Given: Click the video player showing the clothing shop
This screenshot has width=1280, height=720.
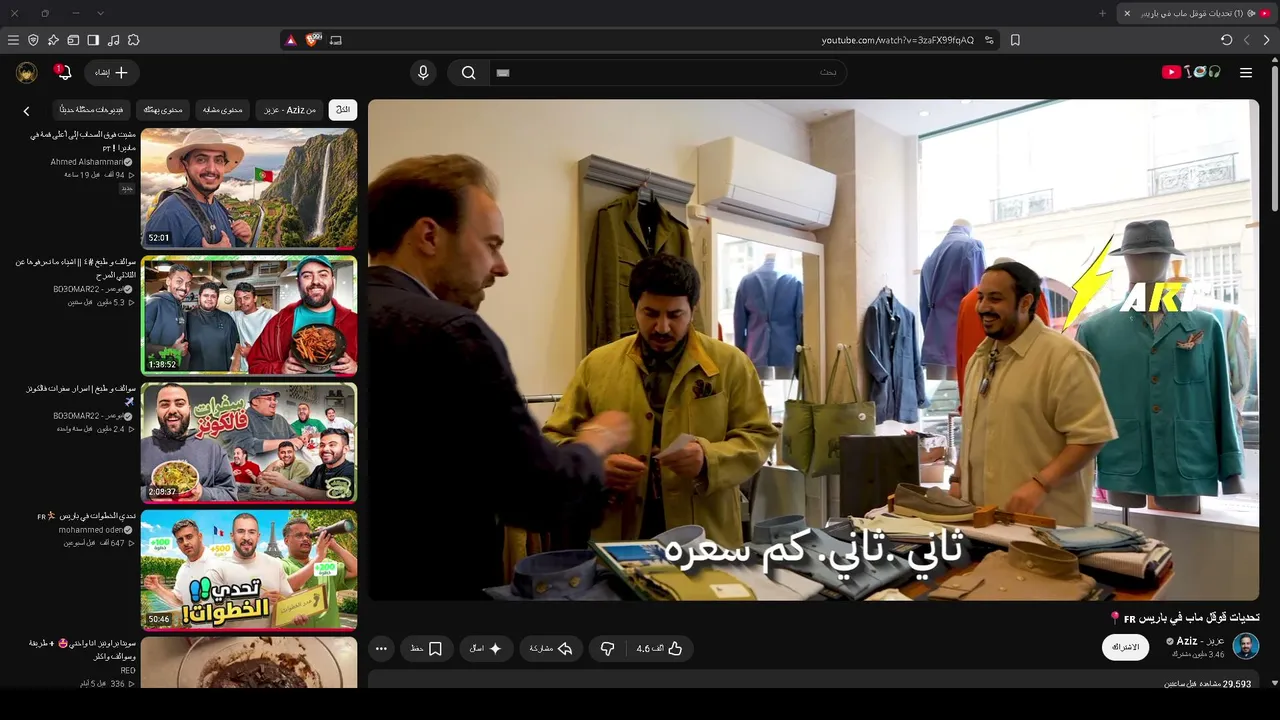Looking at the screenshot, I should click(x=813, y=350).
